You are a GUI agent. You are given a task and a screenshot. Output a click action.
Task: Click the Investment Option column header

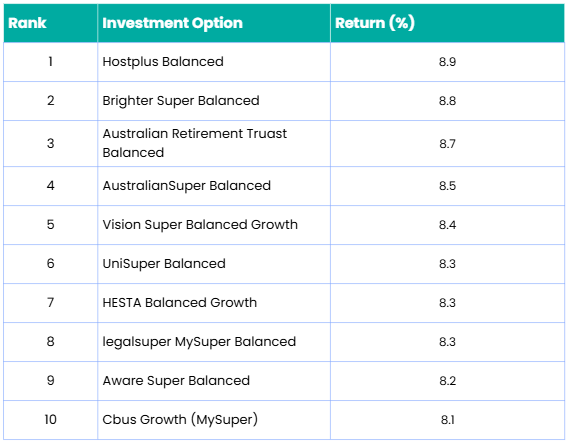(x=214, y=23)
